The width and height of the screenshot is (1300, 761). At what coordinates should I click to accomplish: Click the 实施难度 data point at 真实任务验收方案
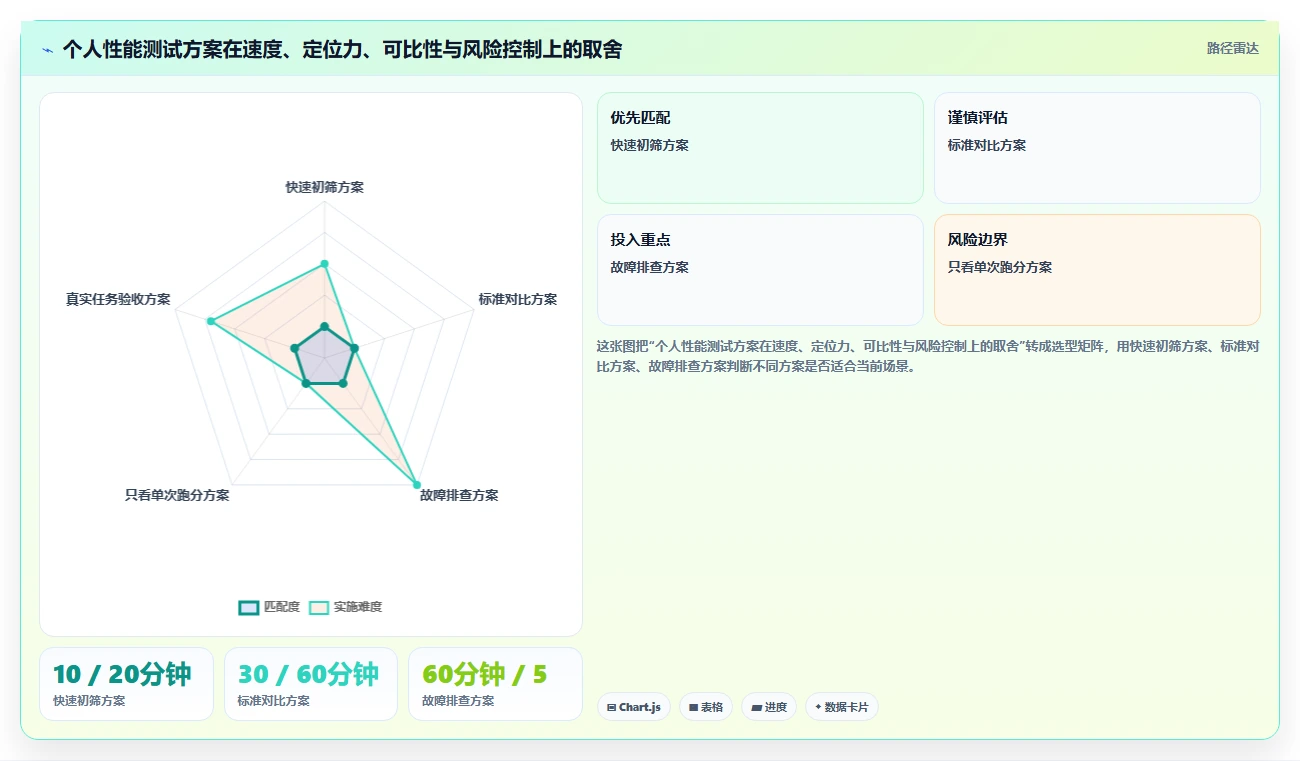click(210, 321)
